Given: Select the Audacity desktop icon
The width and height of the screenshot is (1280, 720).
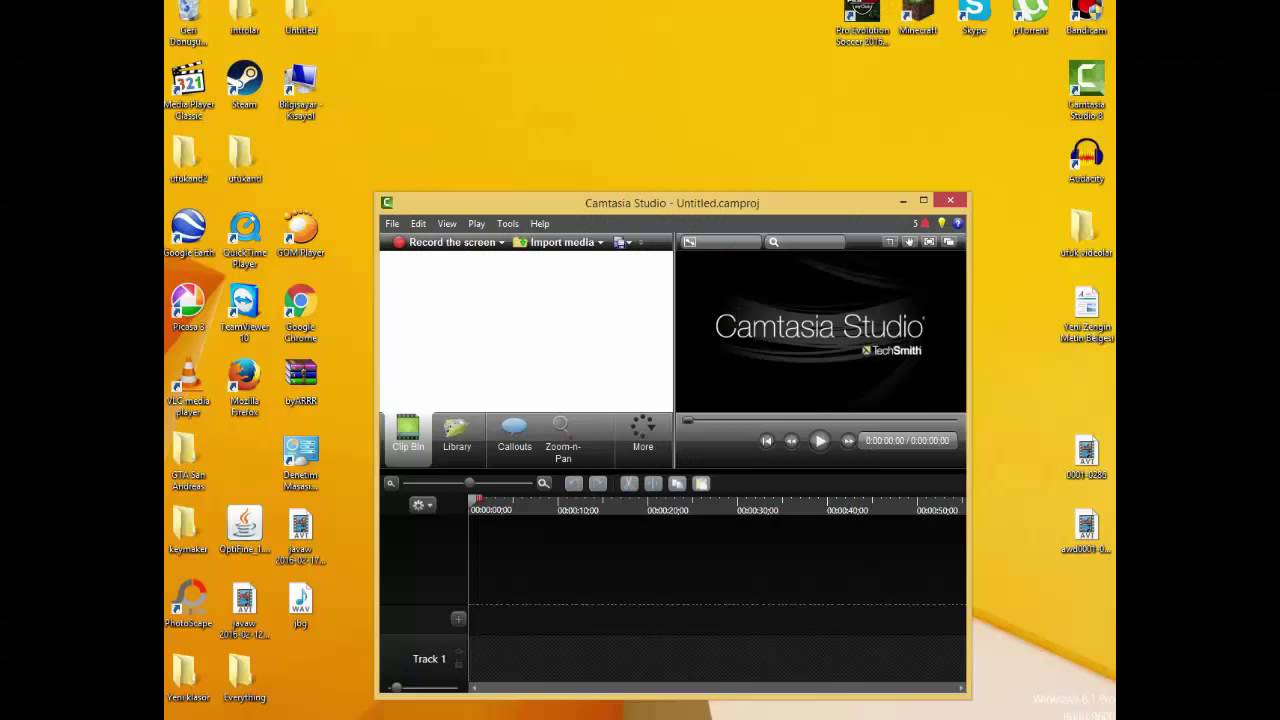Looking at the screenshot, I should point(1086,161).
